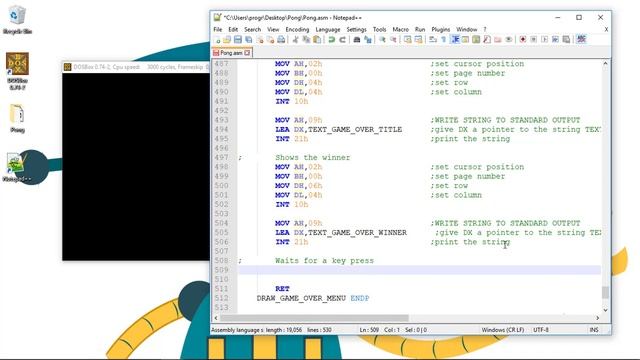
Task: Toggle synchronized vertical scrolling
Action: tap(407, 40)
